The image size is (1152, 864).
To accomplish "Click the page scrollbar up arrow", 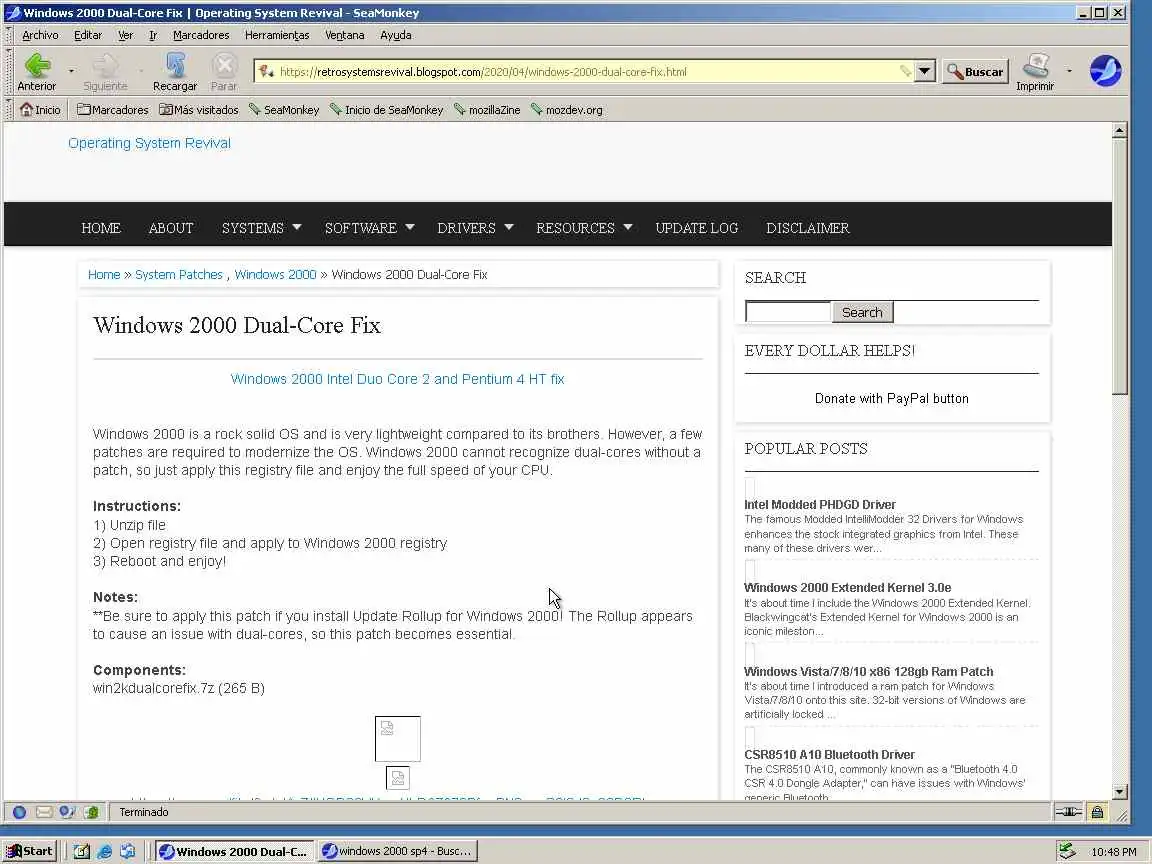I will tap(1119, 131).
